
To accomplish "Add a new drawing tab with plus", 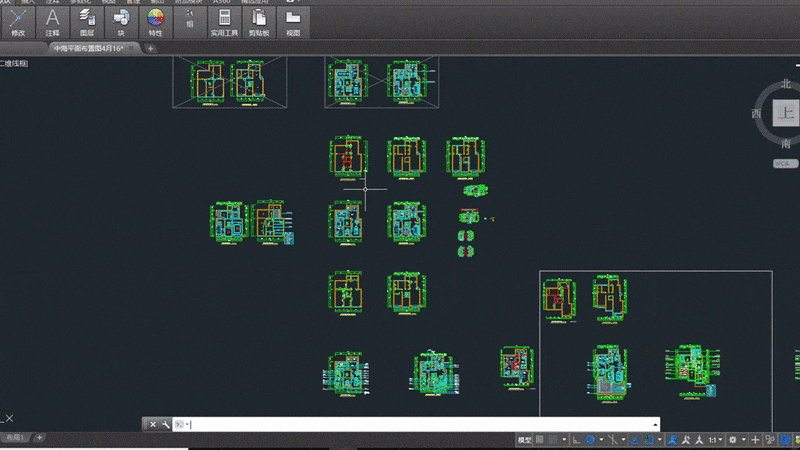I will (151, 48).
